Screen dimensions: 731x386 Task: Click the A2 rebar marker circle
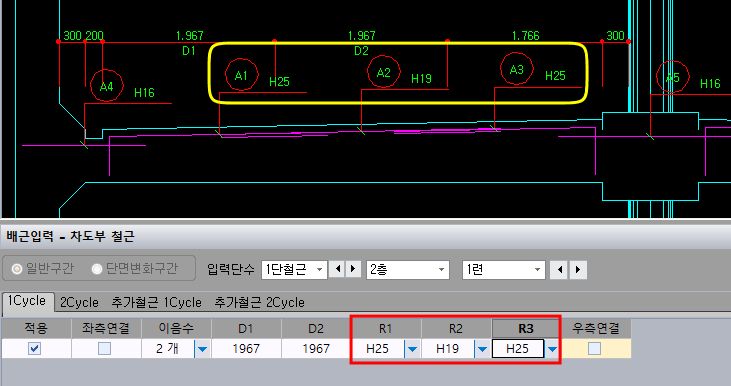click(384, 72)
